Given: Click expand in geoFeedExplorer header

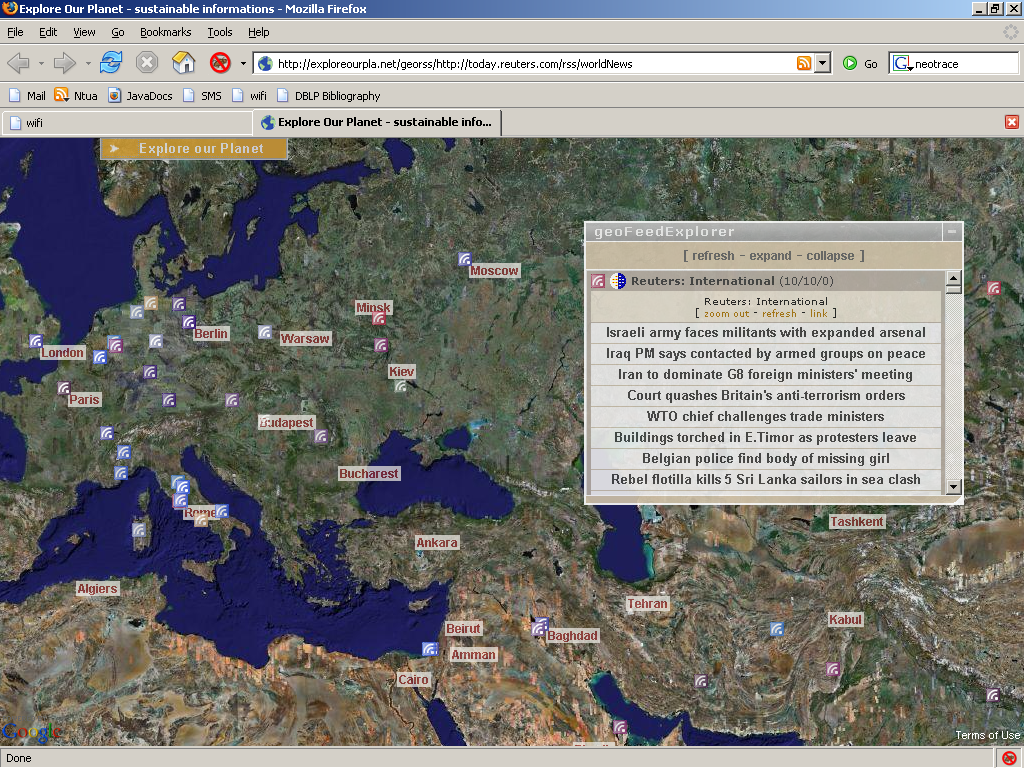Looking at the screenshot, I should coord(770,255).
